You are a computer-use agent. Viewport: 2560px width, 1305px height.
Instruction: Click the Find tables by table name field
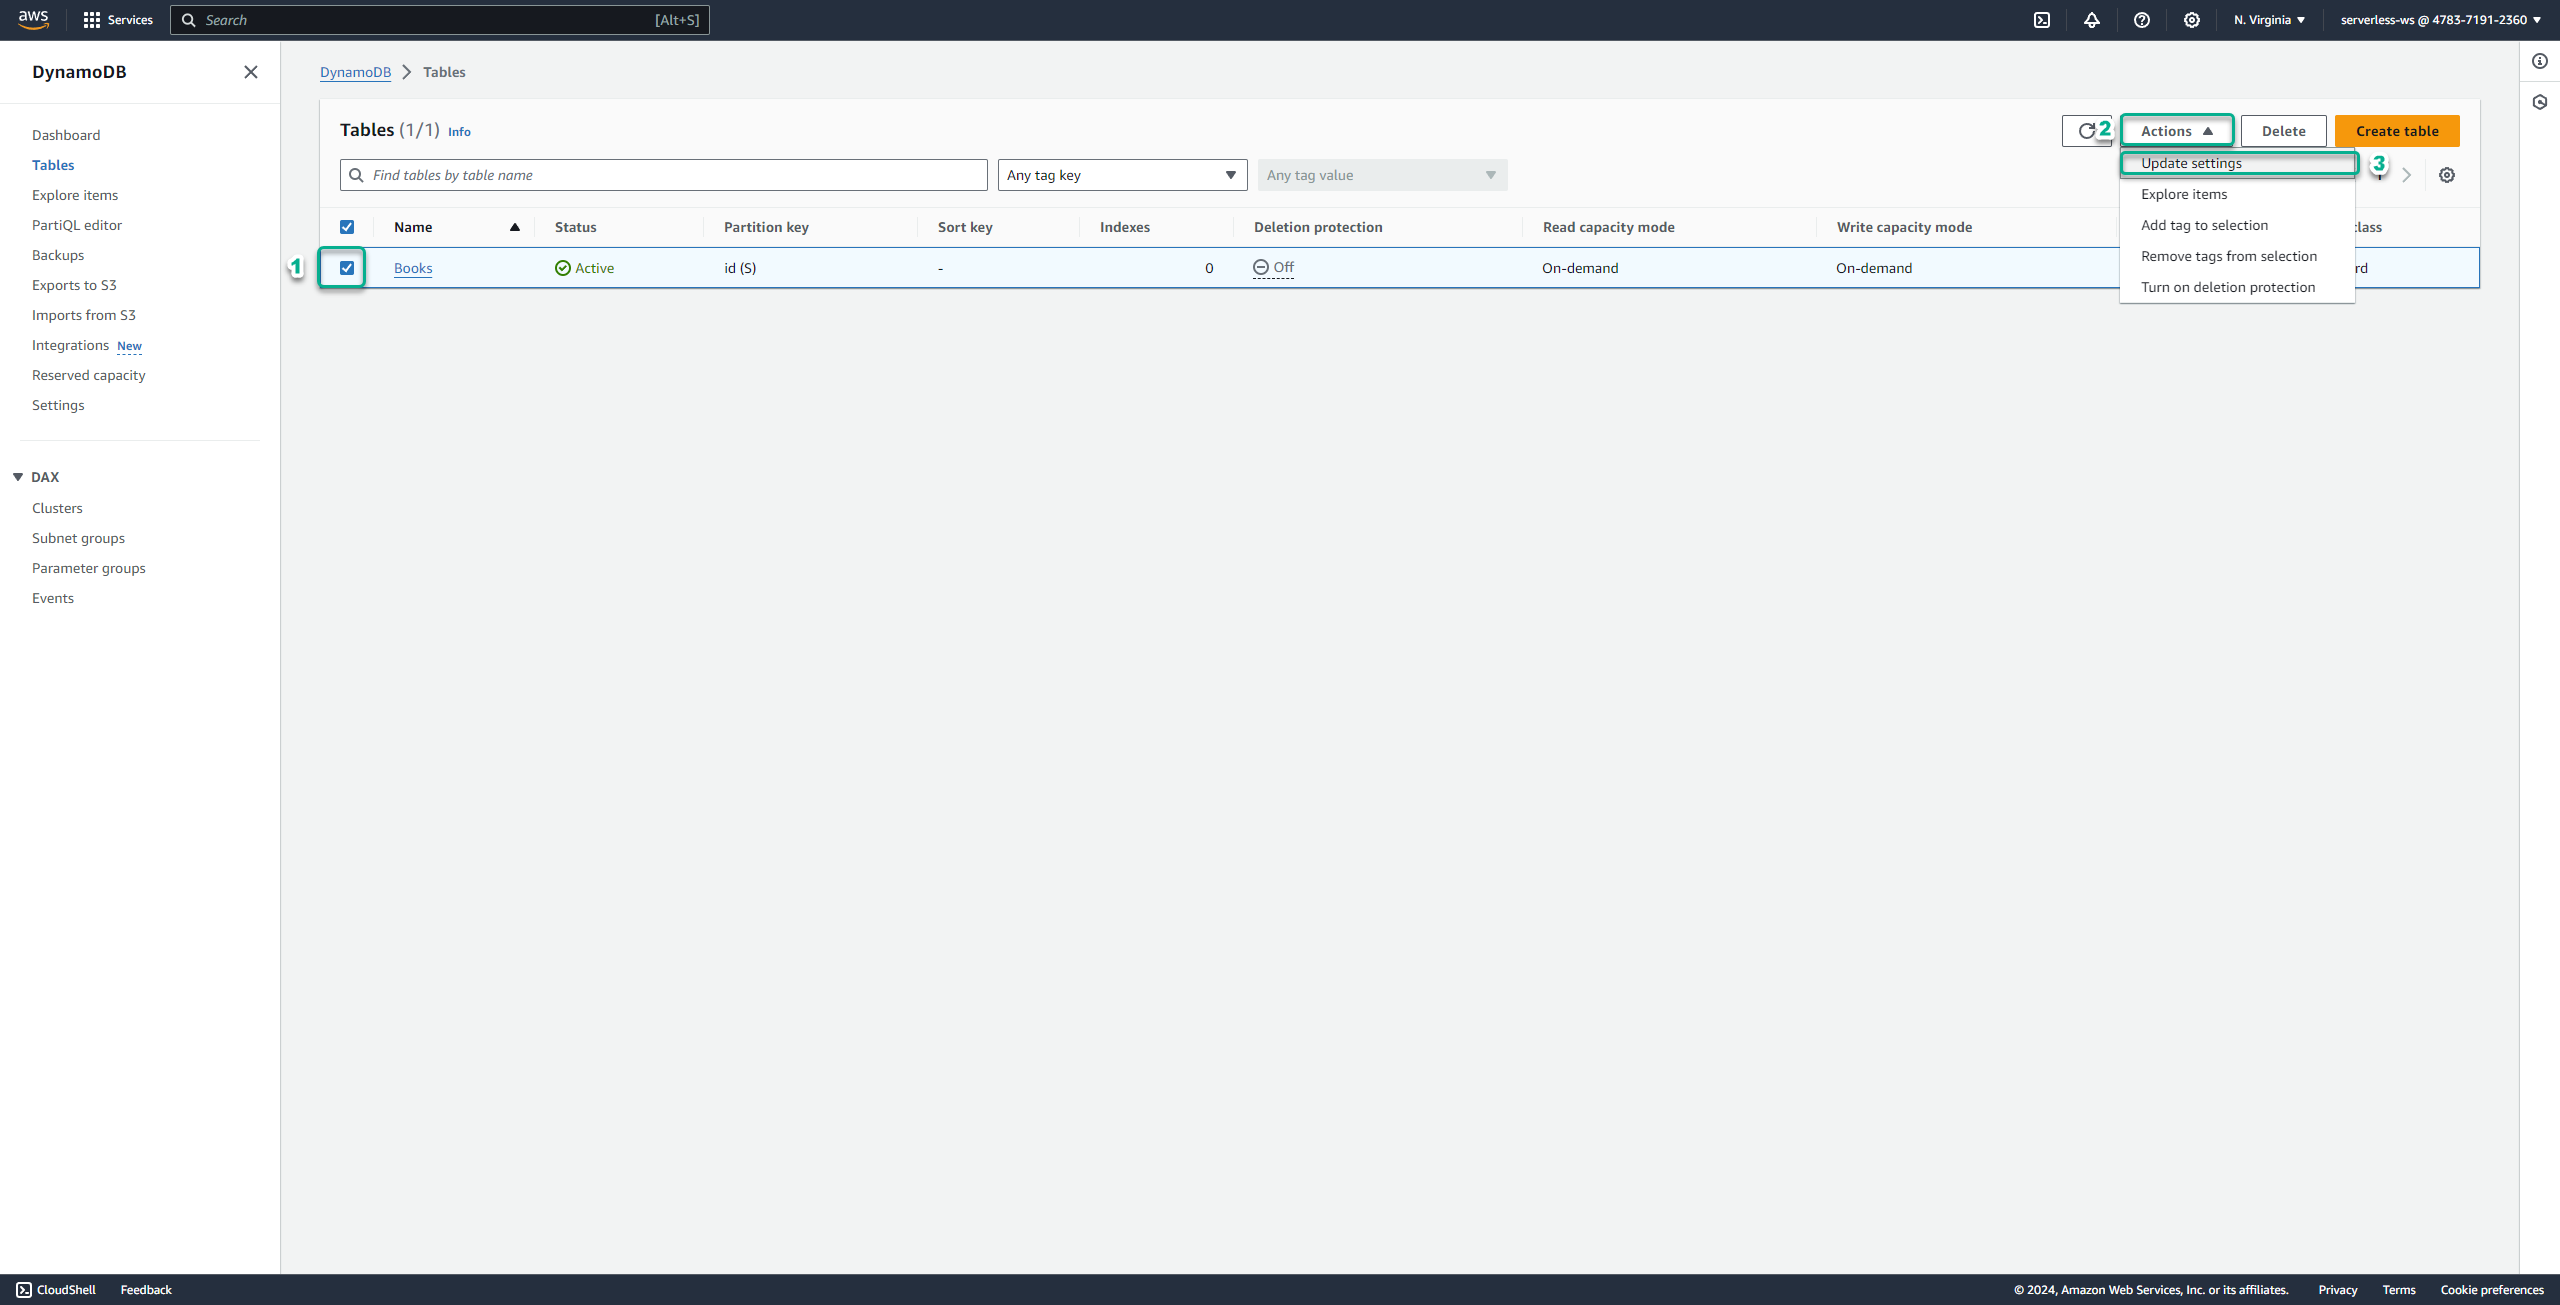tap(664, 175)
